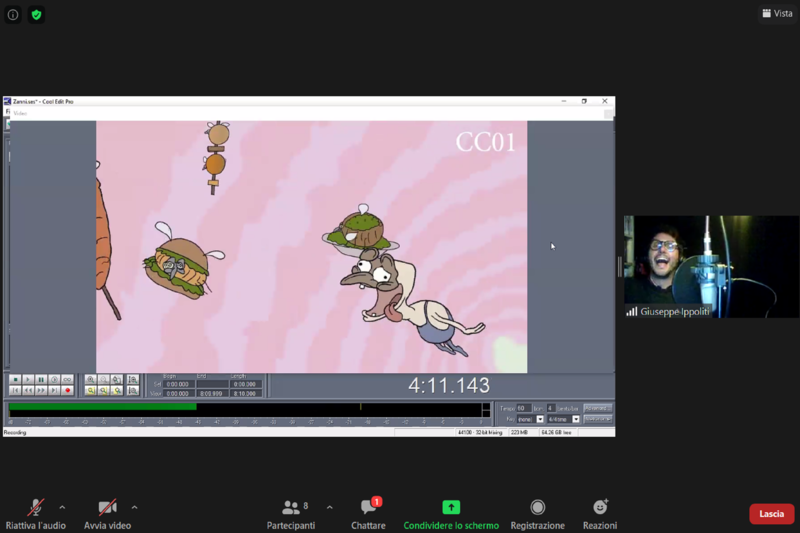Viewport: 800px width, 533px height.
Task: Expand participants options arrow
Action: 330,507
